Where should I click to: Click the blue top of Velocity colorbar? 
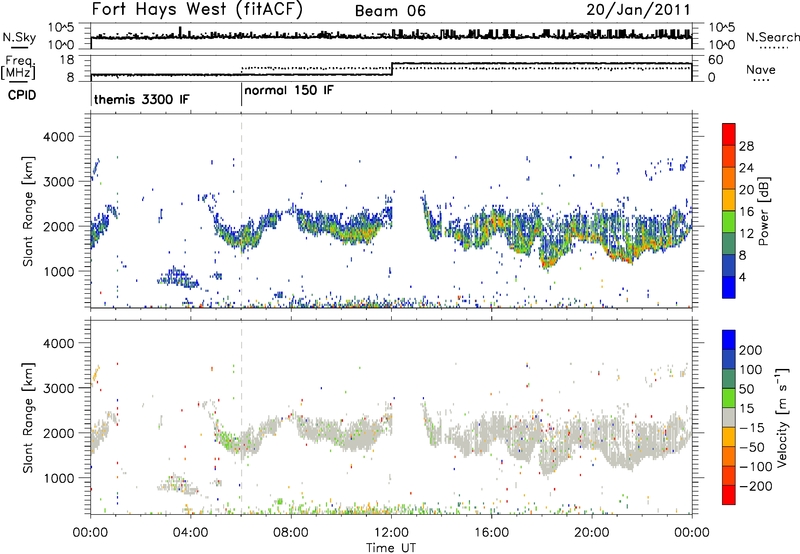click(729, 340)
